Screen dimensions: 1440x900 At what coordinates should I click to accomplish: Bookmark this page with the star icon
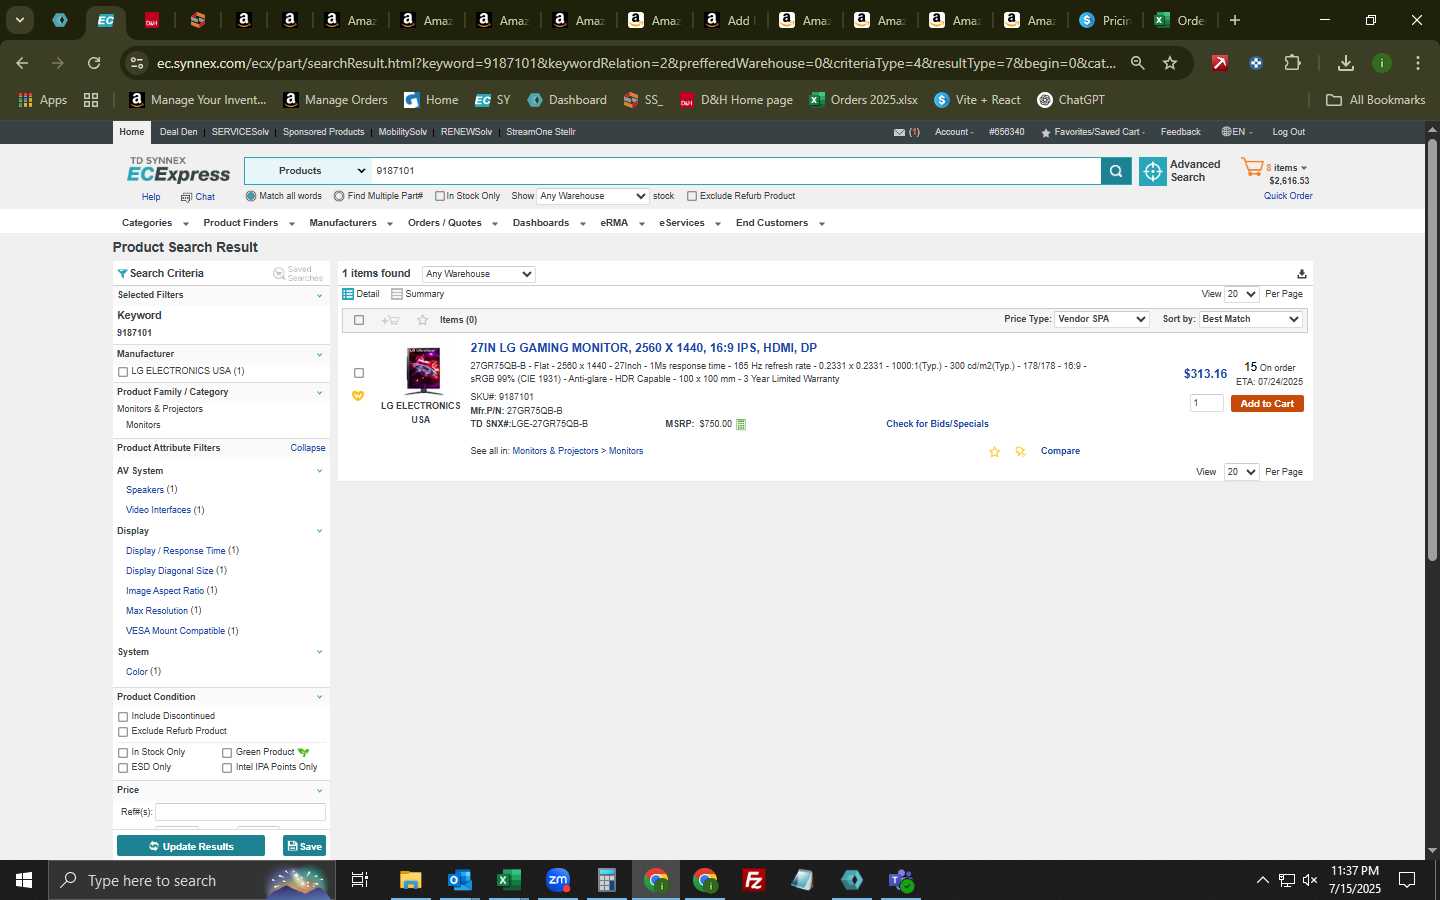[x=1170, y=63]
